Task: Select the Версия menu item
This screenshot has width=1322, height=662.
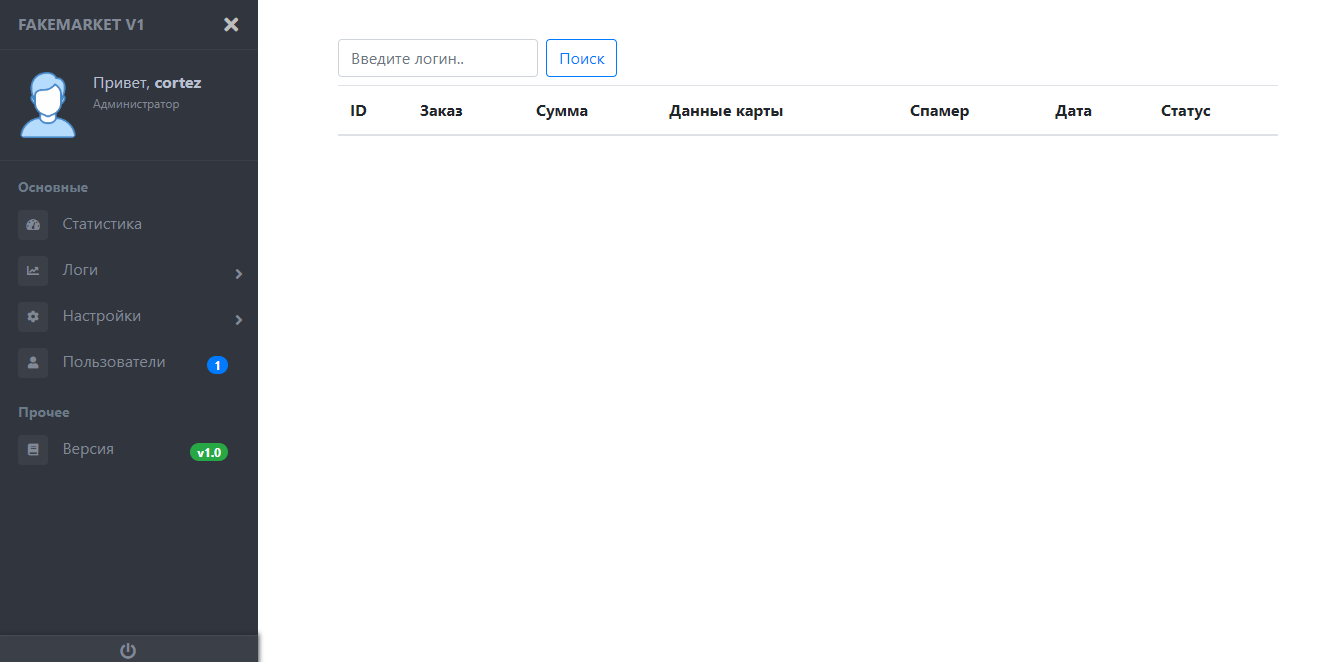Action: click(x=88, y=449)
